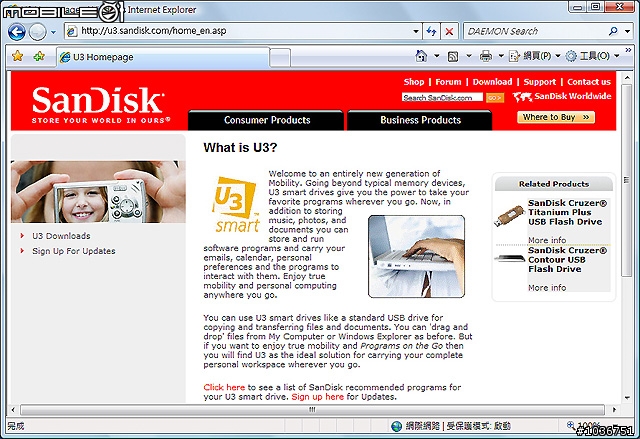Screen dimensions: 640x439
Task: Click the Internet zone globe icon
Action: tap(396, 426)
